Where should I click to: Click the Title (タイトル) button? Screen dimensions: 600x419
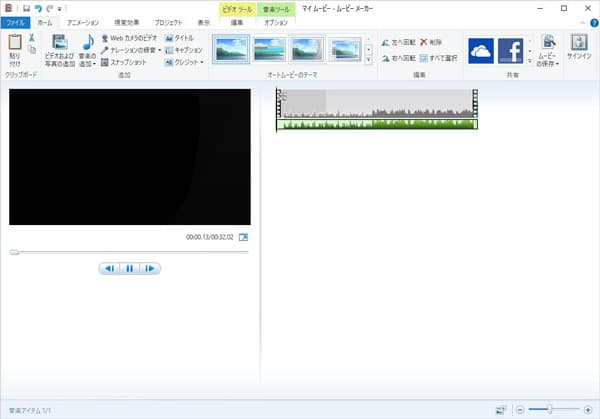click(180, 37)
